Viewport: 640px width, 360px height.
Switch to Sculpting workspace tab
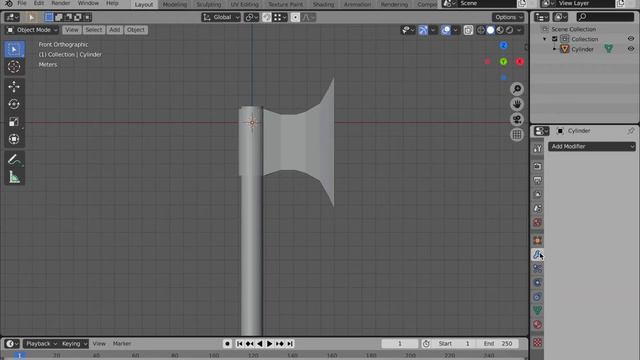pyautogui.click(x=209, y=4)
